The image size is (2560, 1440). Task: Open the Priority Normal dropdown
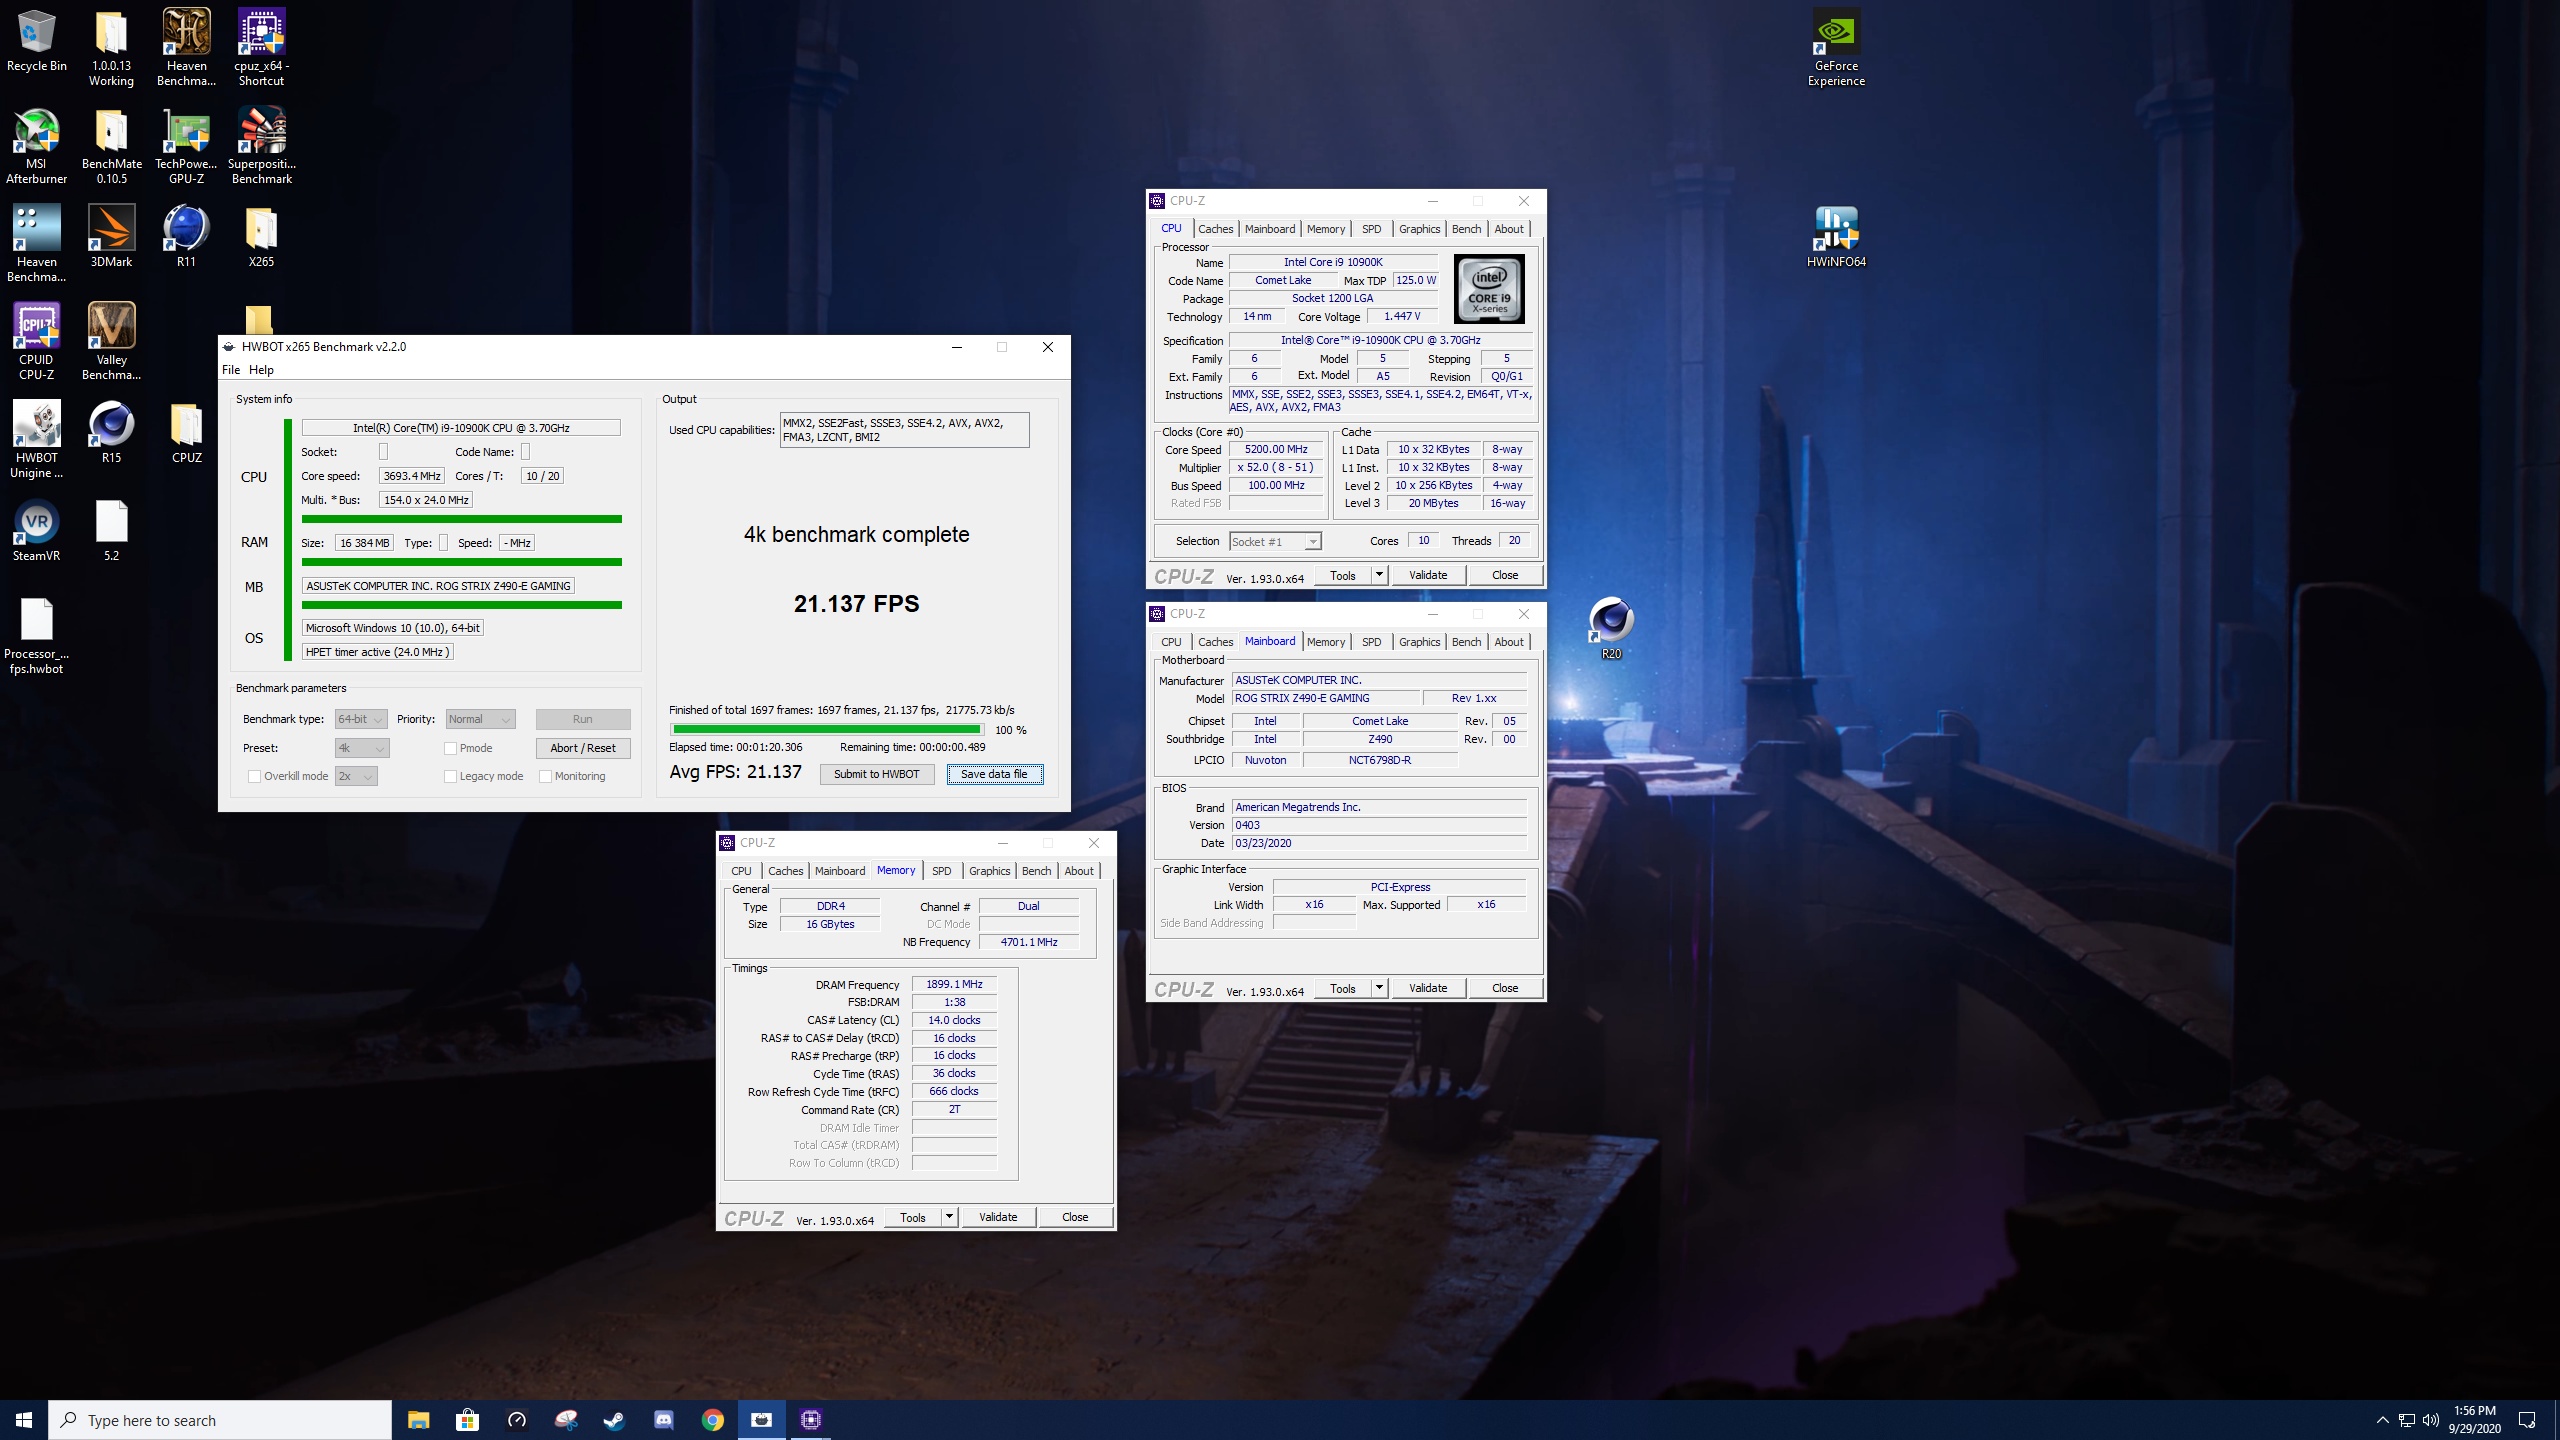pos(480,719)
